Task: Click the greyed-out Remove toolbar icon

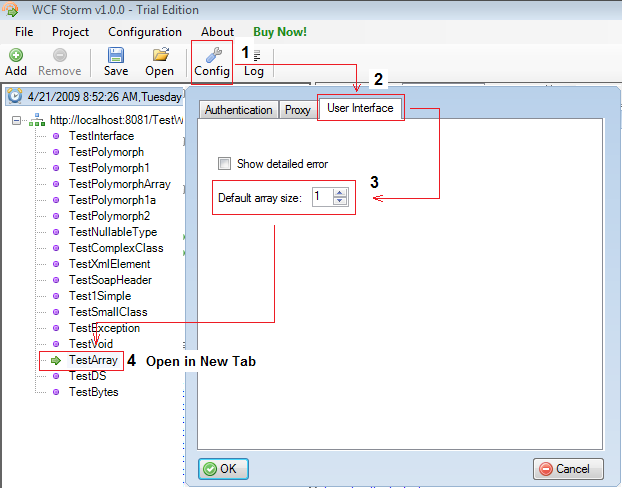Action: (x=60, y=55)
